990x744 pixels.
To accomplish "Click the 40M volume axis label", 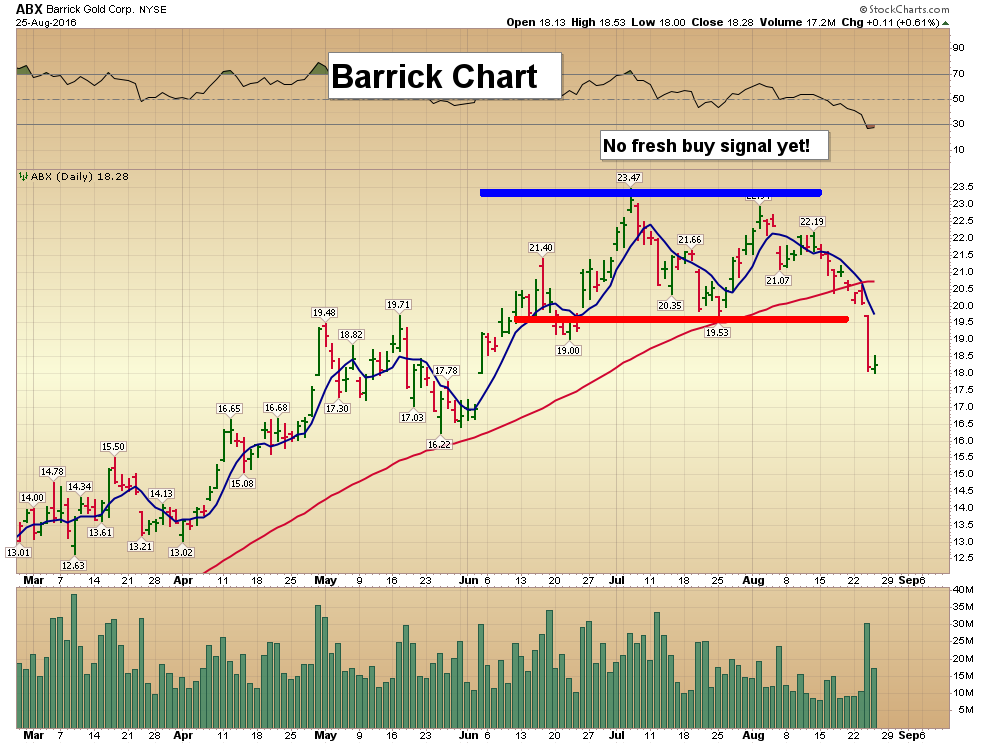I will [963, 589].
